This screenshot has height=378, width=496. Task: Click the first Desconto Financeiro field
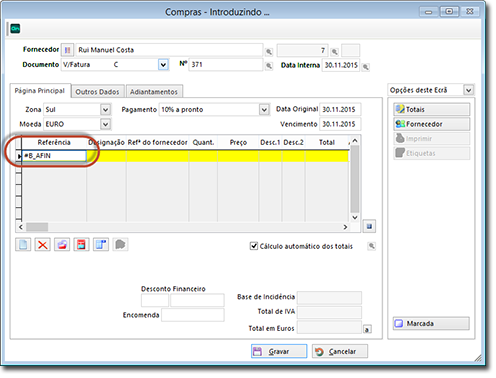[155, 300]
